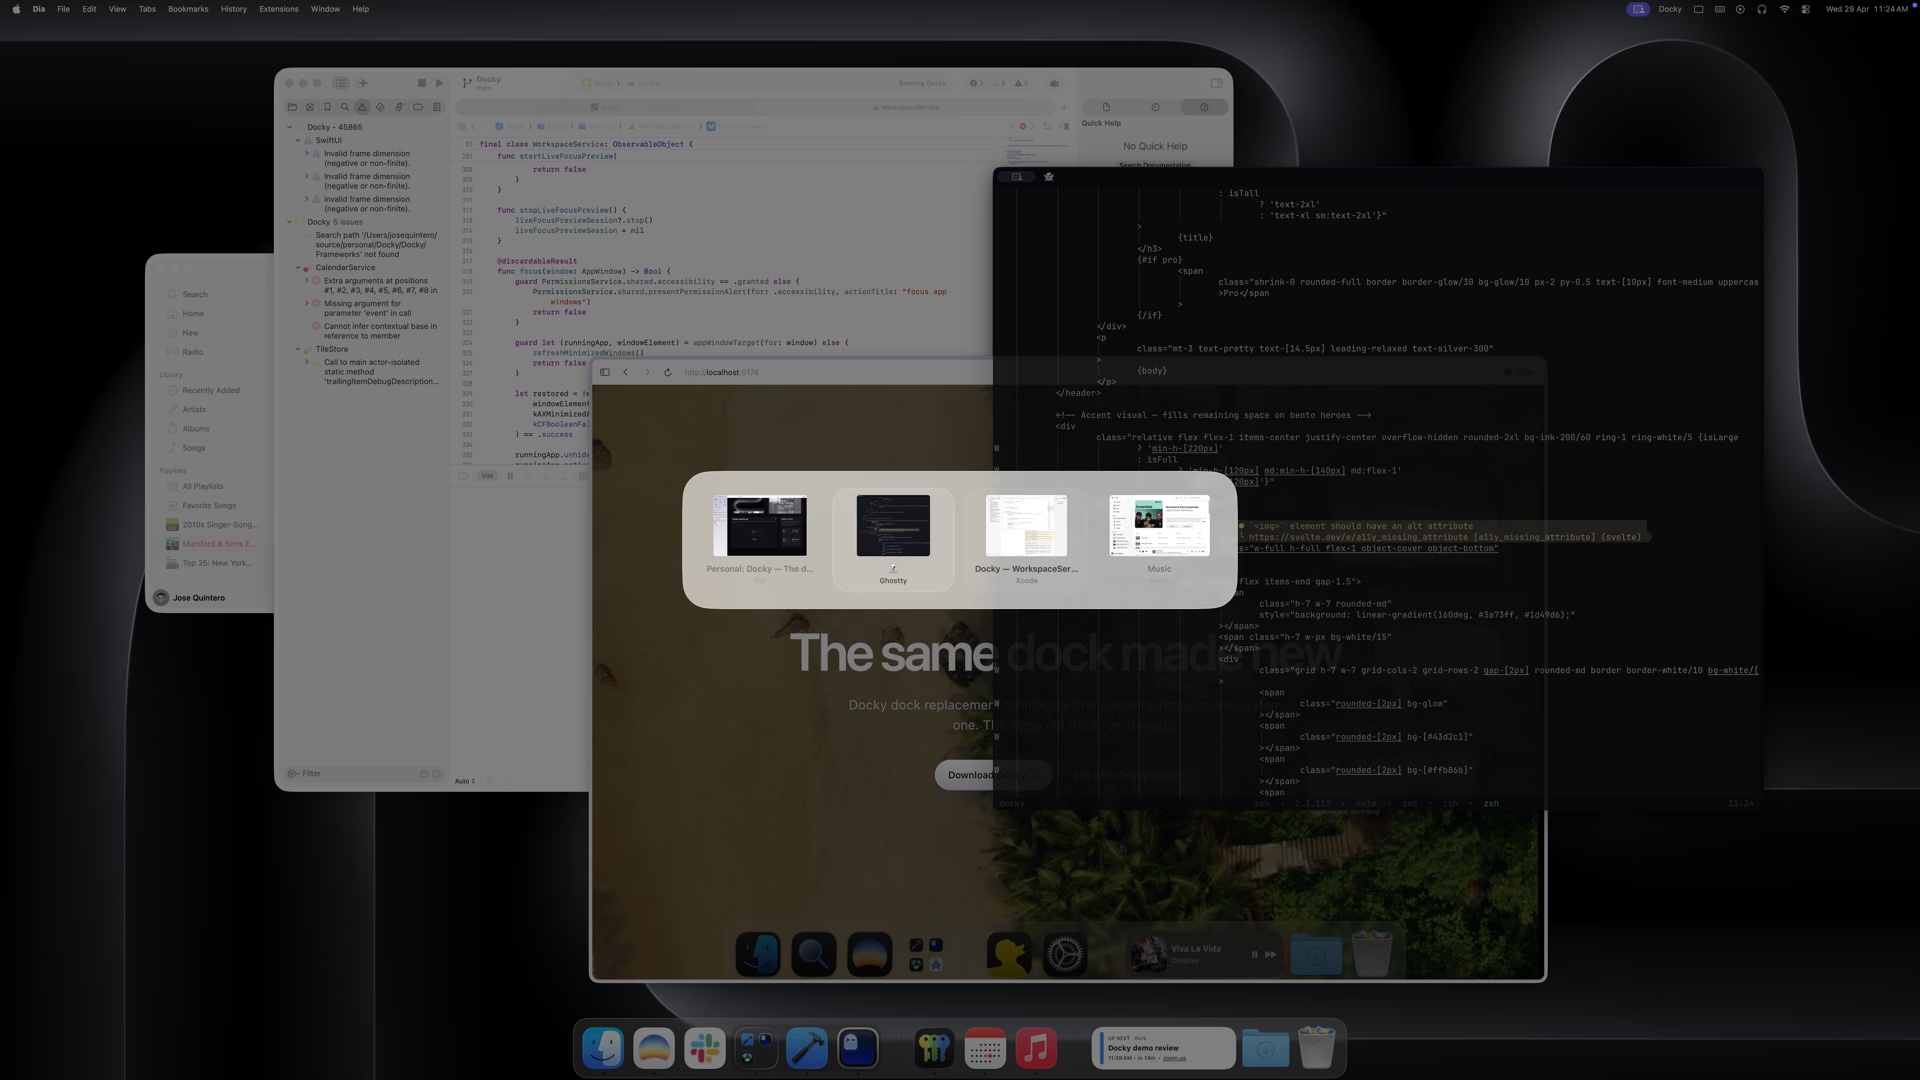Open Xcode report navigator icon

(437, 107)
